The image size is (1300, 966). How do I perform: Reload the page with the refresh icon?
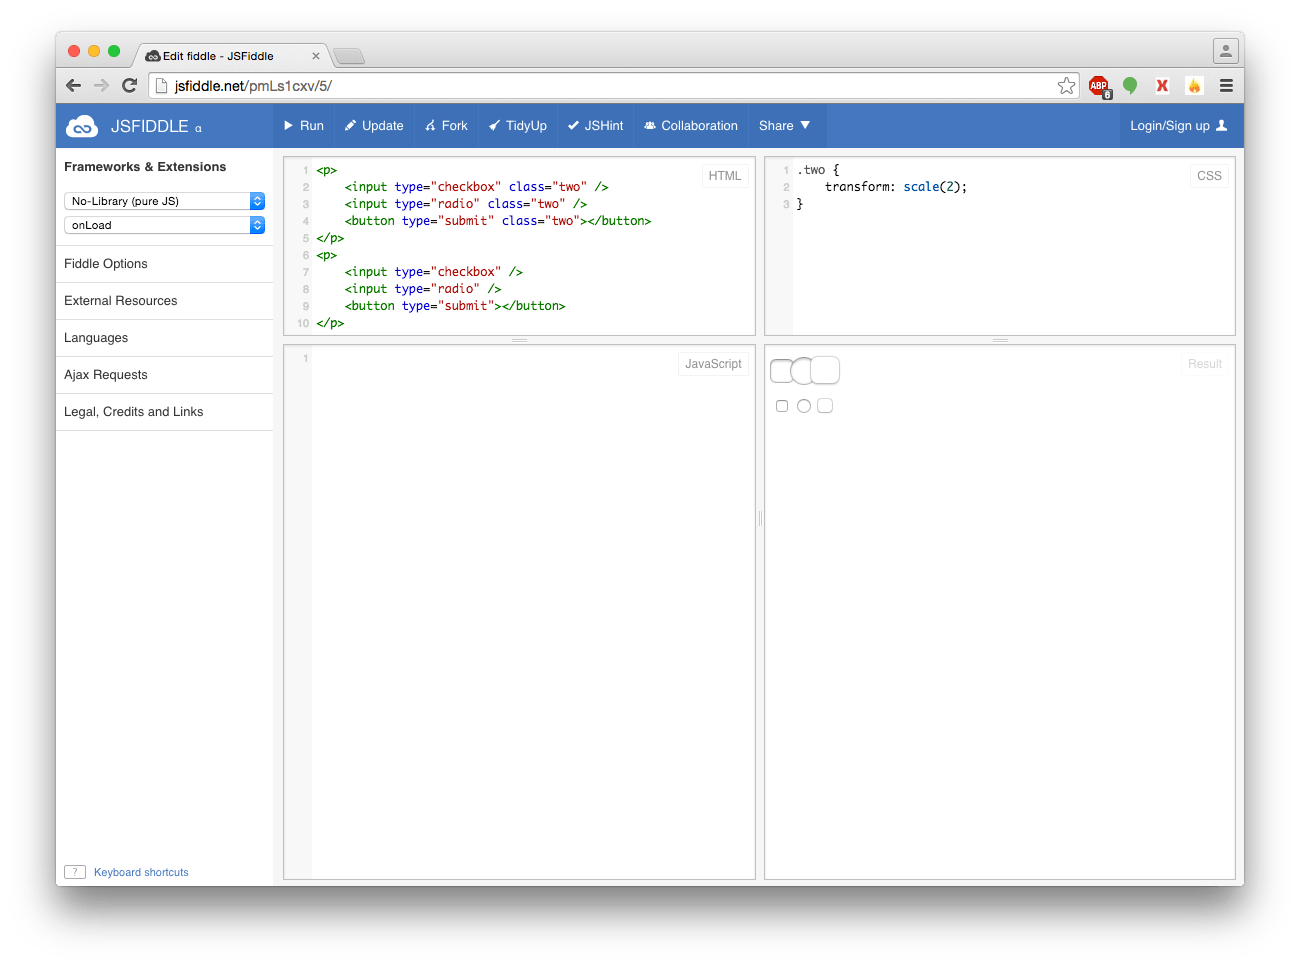point(129,86)
